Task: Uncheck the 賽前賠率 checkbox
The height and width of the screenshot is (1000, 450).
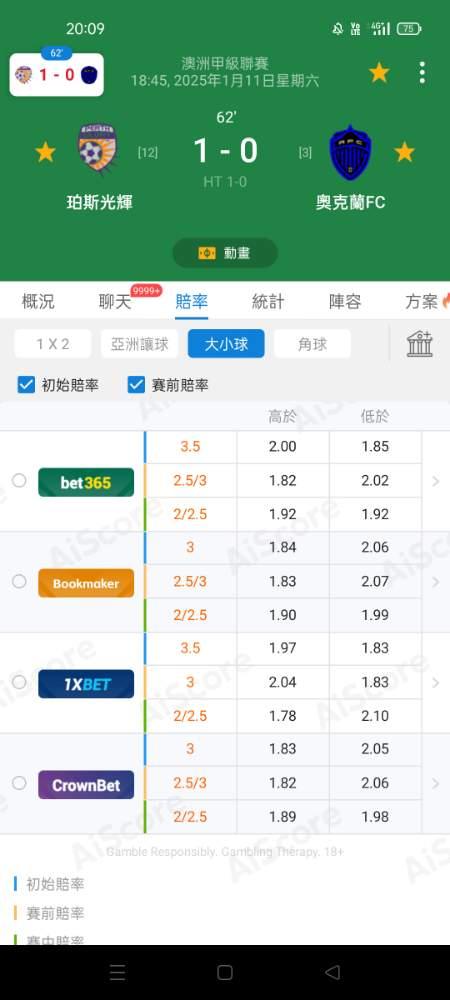Action: pos(136,385)
